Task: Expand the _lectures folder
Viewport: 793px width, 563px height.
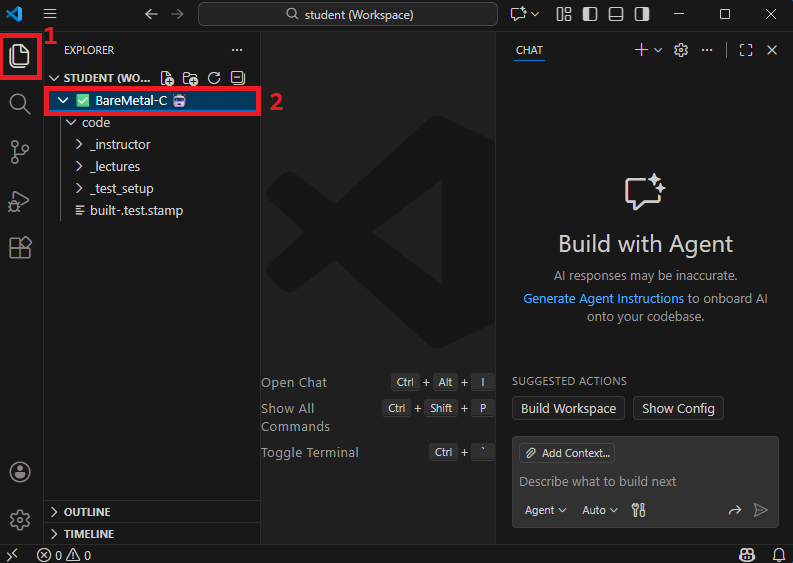Action: 114,166
